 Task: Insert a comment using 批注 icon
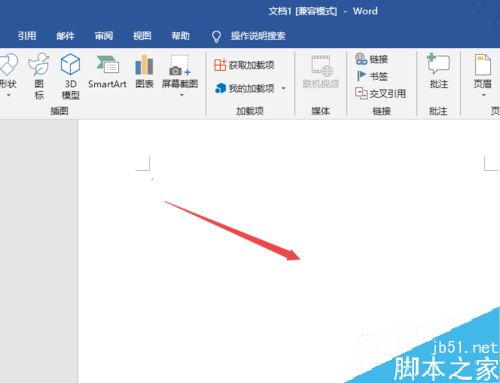pyautogui.click(x=439, y=64)
